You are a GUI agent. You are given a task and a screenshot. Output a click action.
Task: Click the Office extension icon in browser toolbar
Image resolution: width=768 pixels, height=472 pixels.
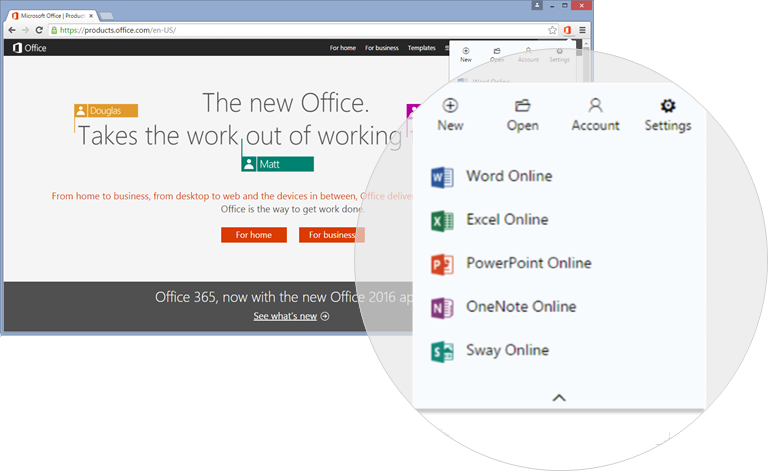567,30
